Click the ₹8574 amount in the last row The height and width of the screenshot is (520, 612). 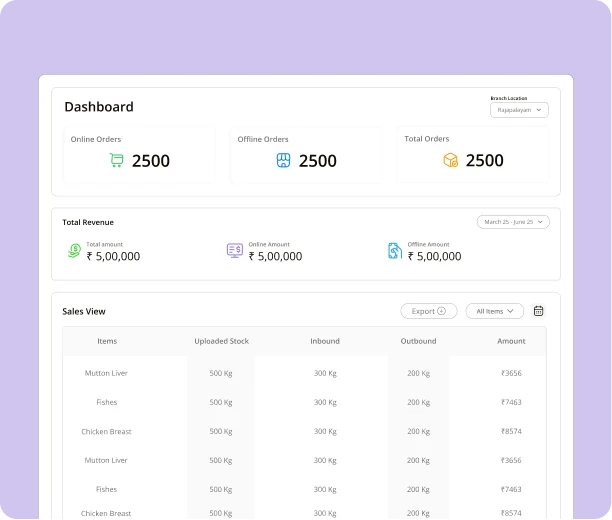(x=511, y=513)
